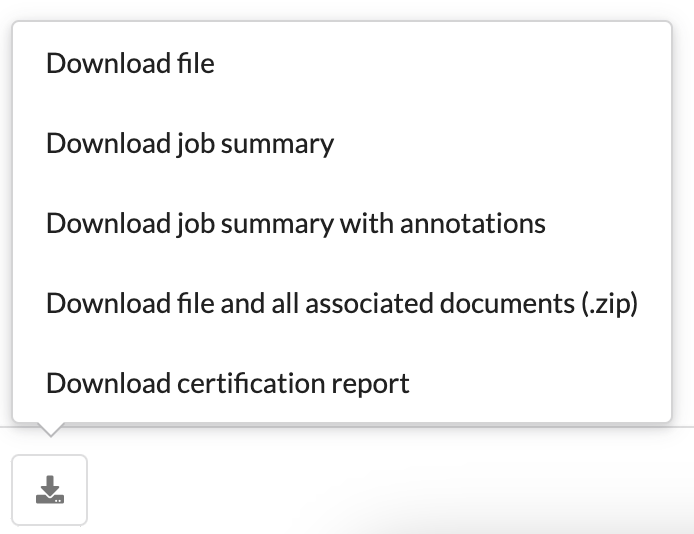The height and width of the screenshot is (534, 694).
Task: Click the (.zip) download menu item
Action: pos(342,303)
